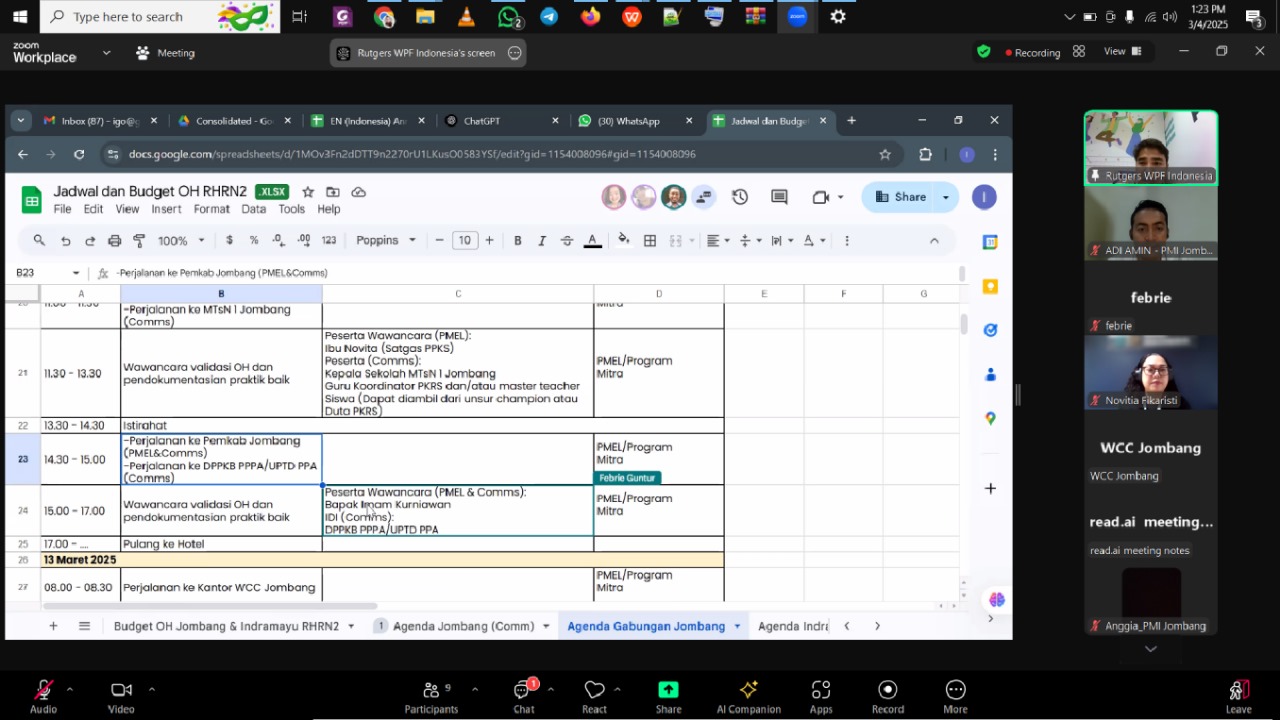
Task: Click the green Share screen icon
Action: (668, 692)
